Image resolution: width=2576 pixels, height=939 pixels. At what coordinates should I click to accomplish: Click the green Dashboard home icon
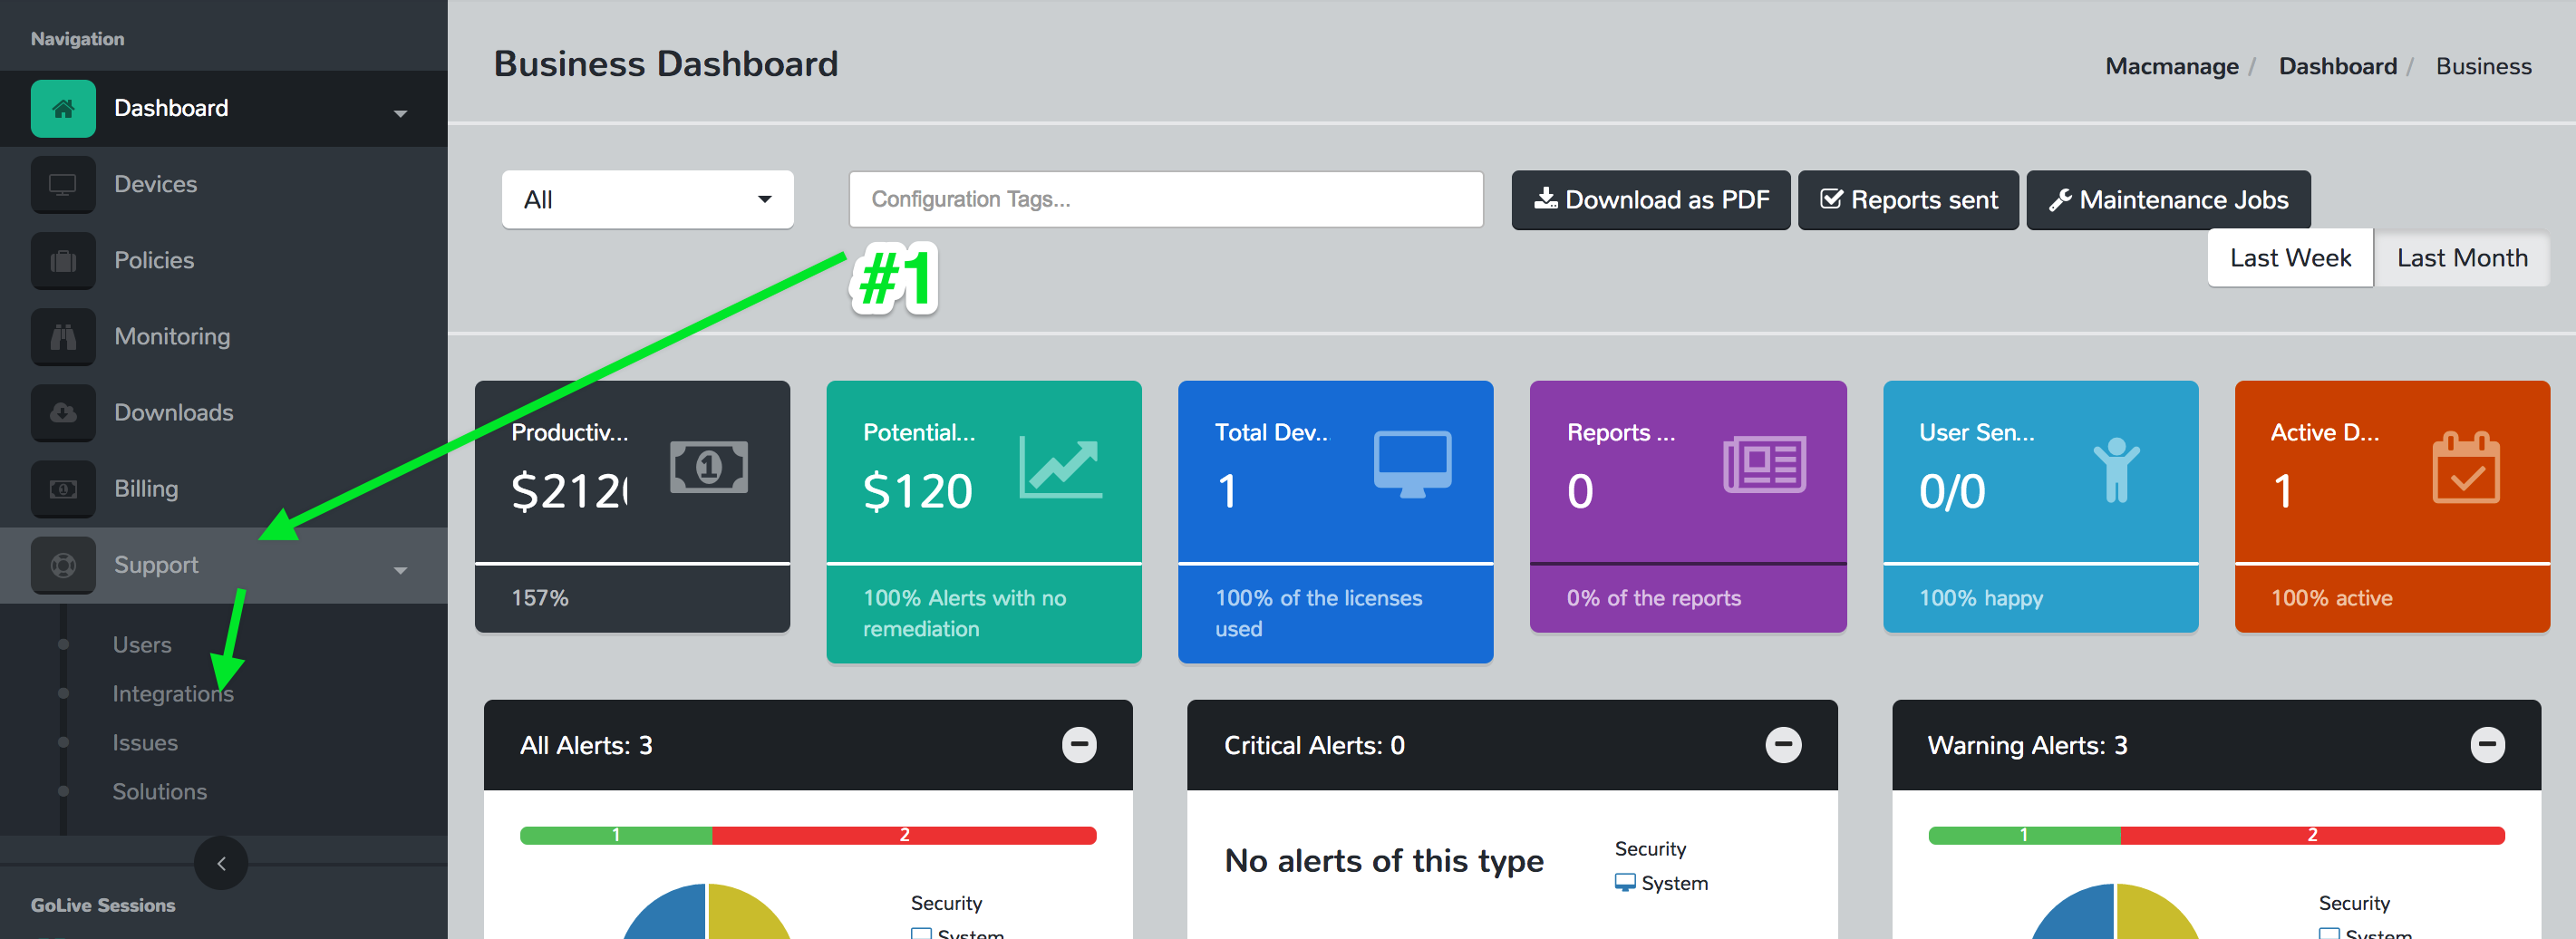(x=63, y=108)
